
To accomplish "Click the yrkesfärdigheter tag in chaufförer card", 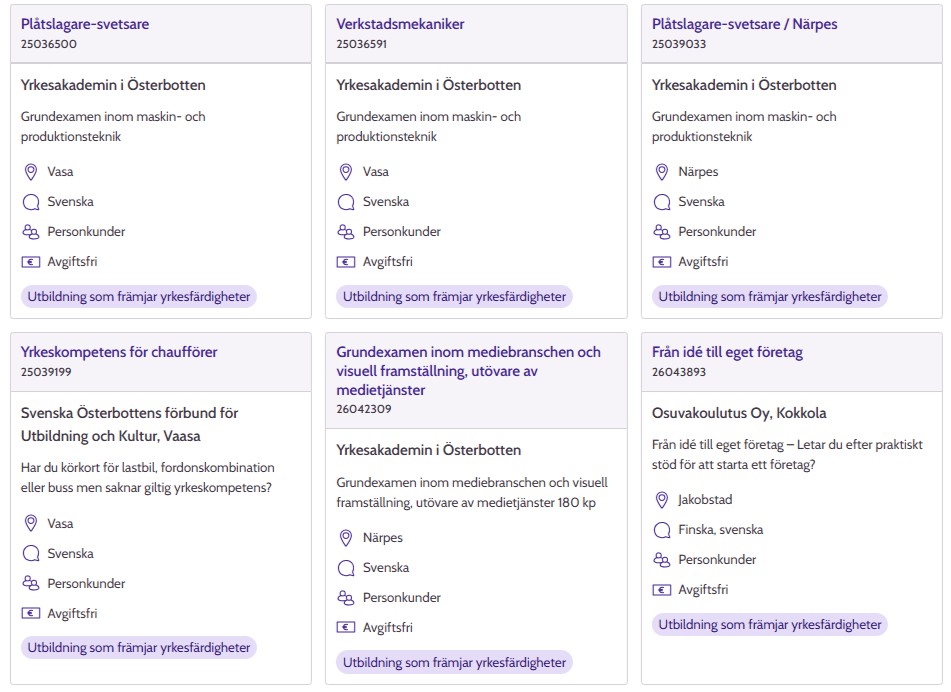I will [x=139, y=648].
